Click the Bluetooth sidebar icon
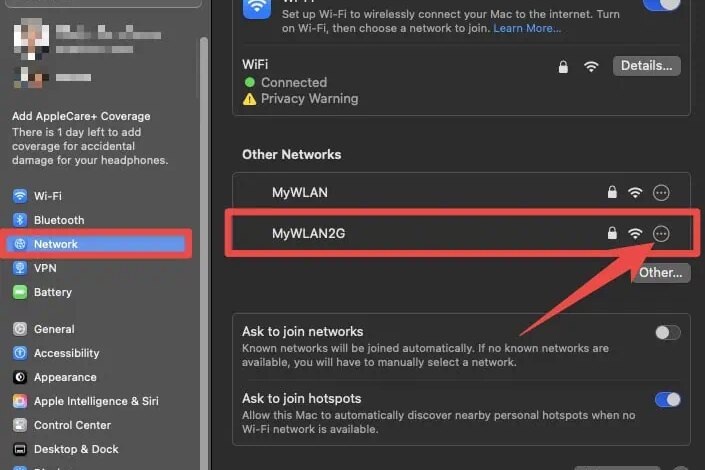 (20, 220)
